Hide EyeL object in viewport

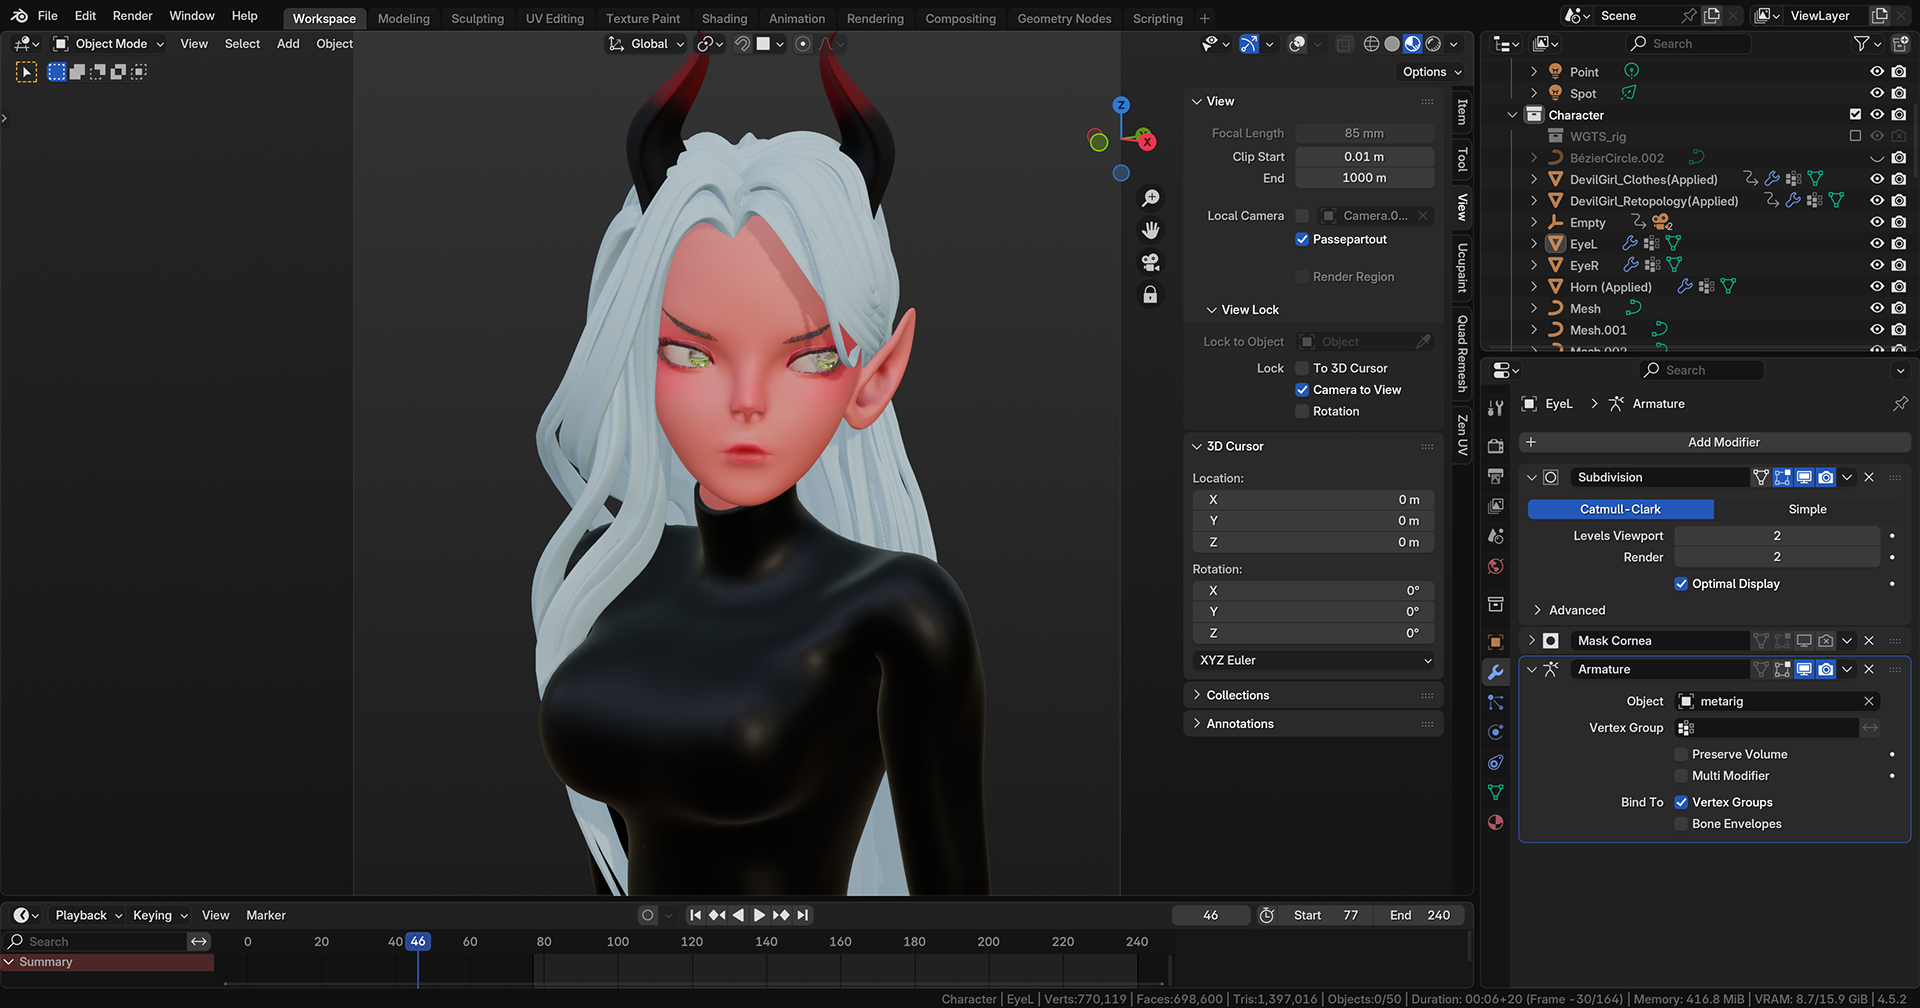click(x=1877, y=244)
